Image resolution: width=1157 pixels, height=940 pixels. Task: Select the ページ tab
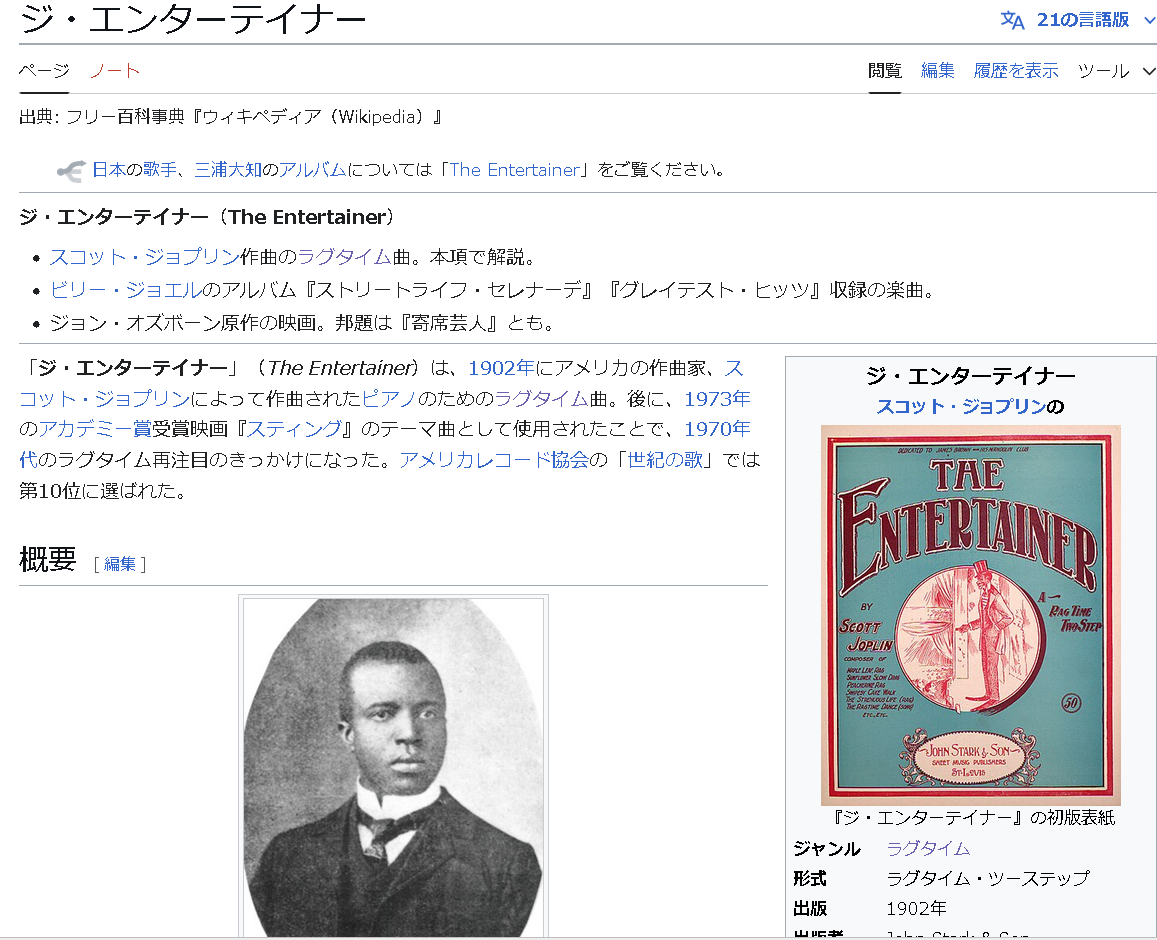coord(44,71)
